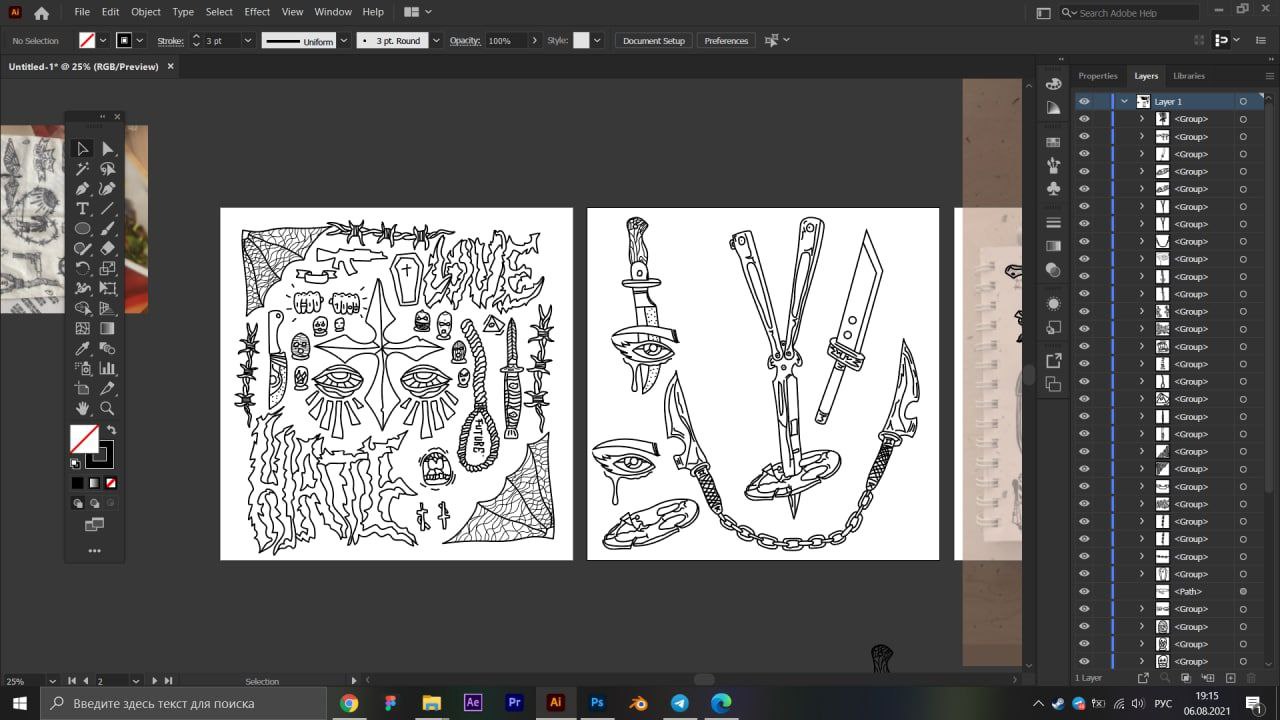Select the Shape Builder tool

point(83,309)
